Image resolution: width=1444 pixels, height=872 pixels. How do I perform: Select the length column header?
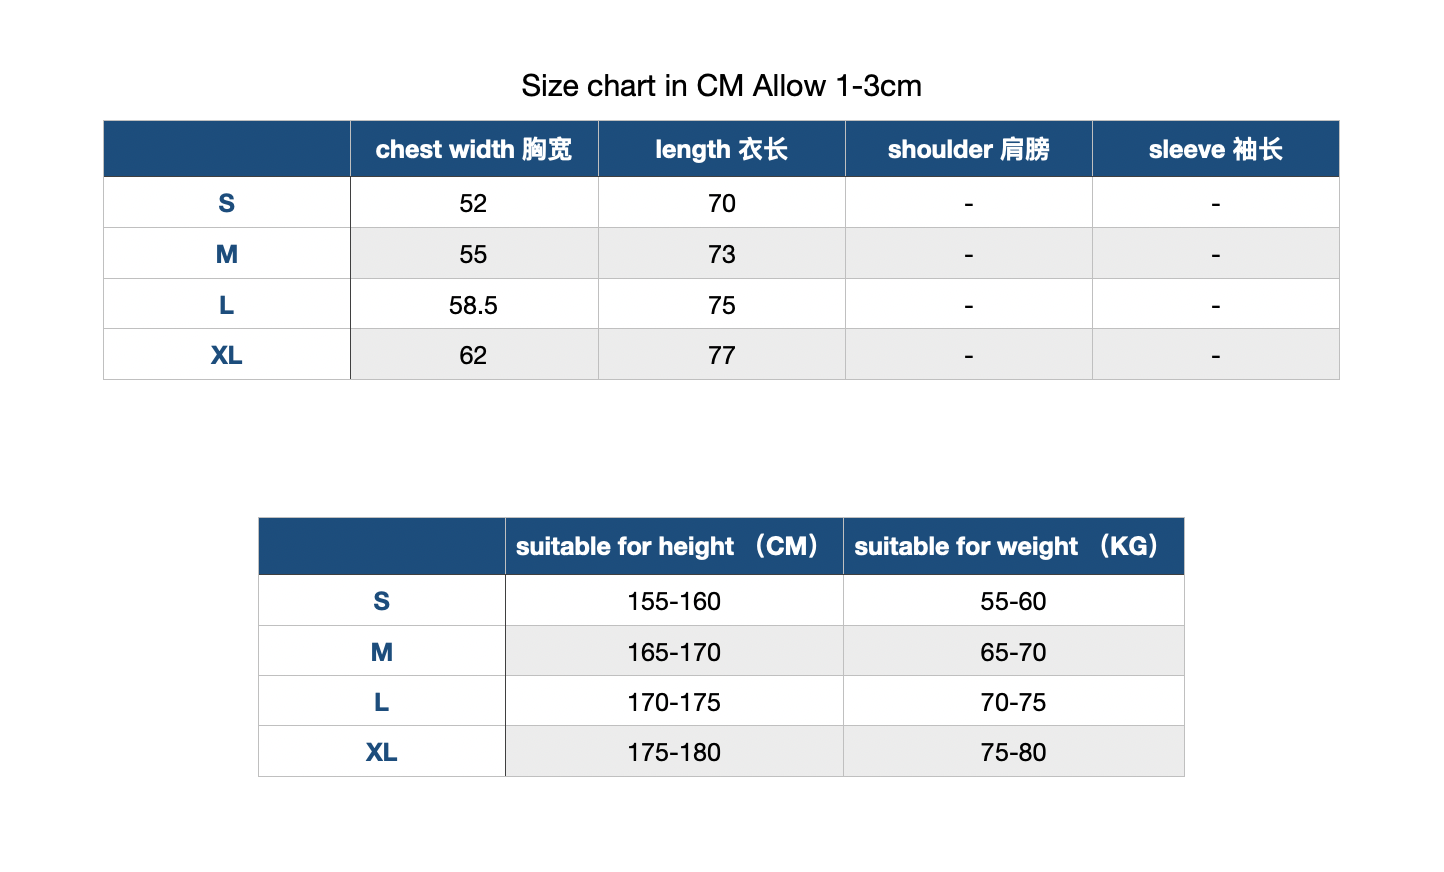coord(721,149)
